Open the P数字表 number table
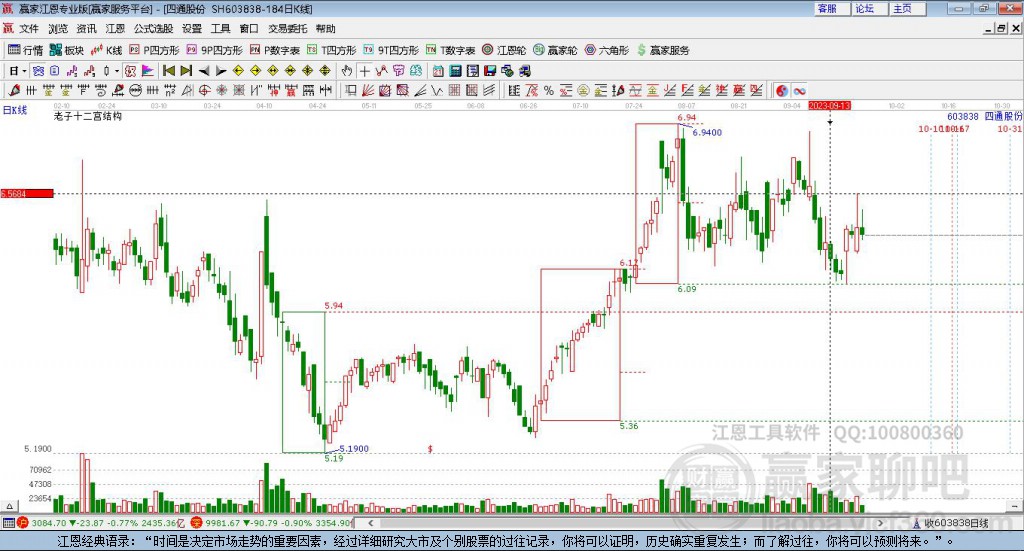 click(274, 50)
